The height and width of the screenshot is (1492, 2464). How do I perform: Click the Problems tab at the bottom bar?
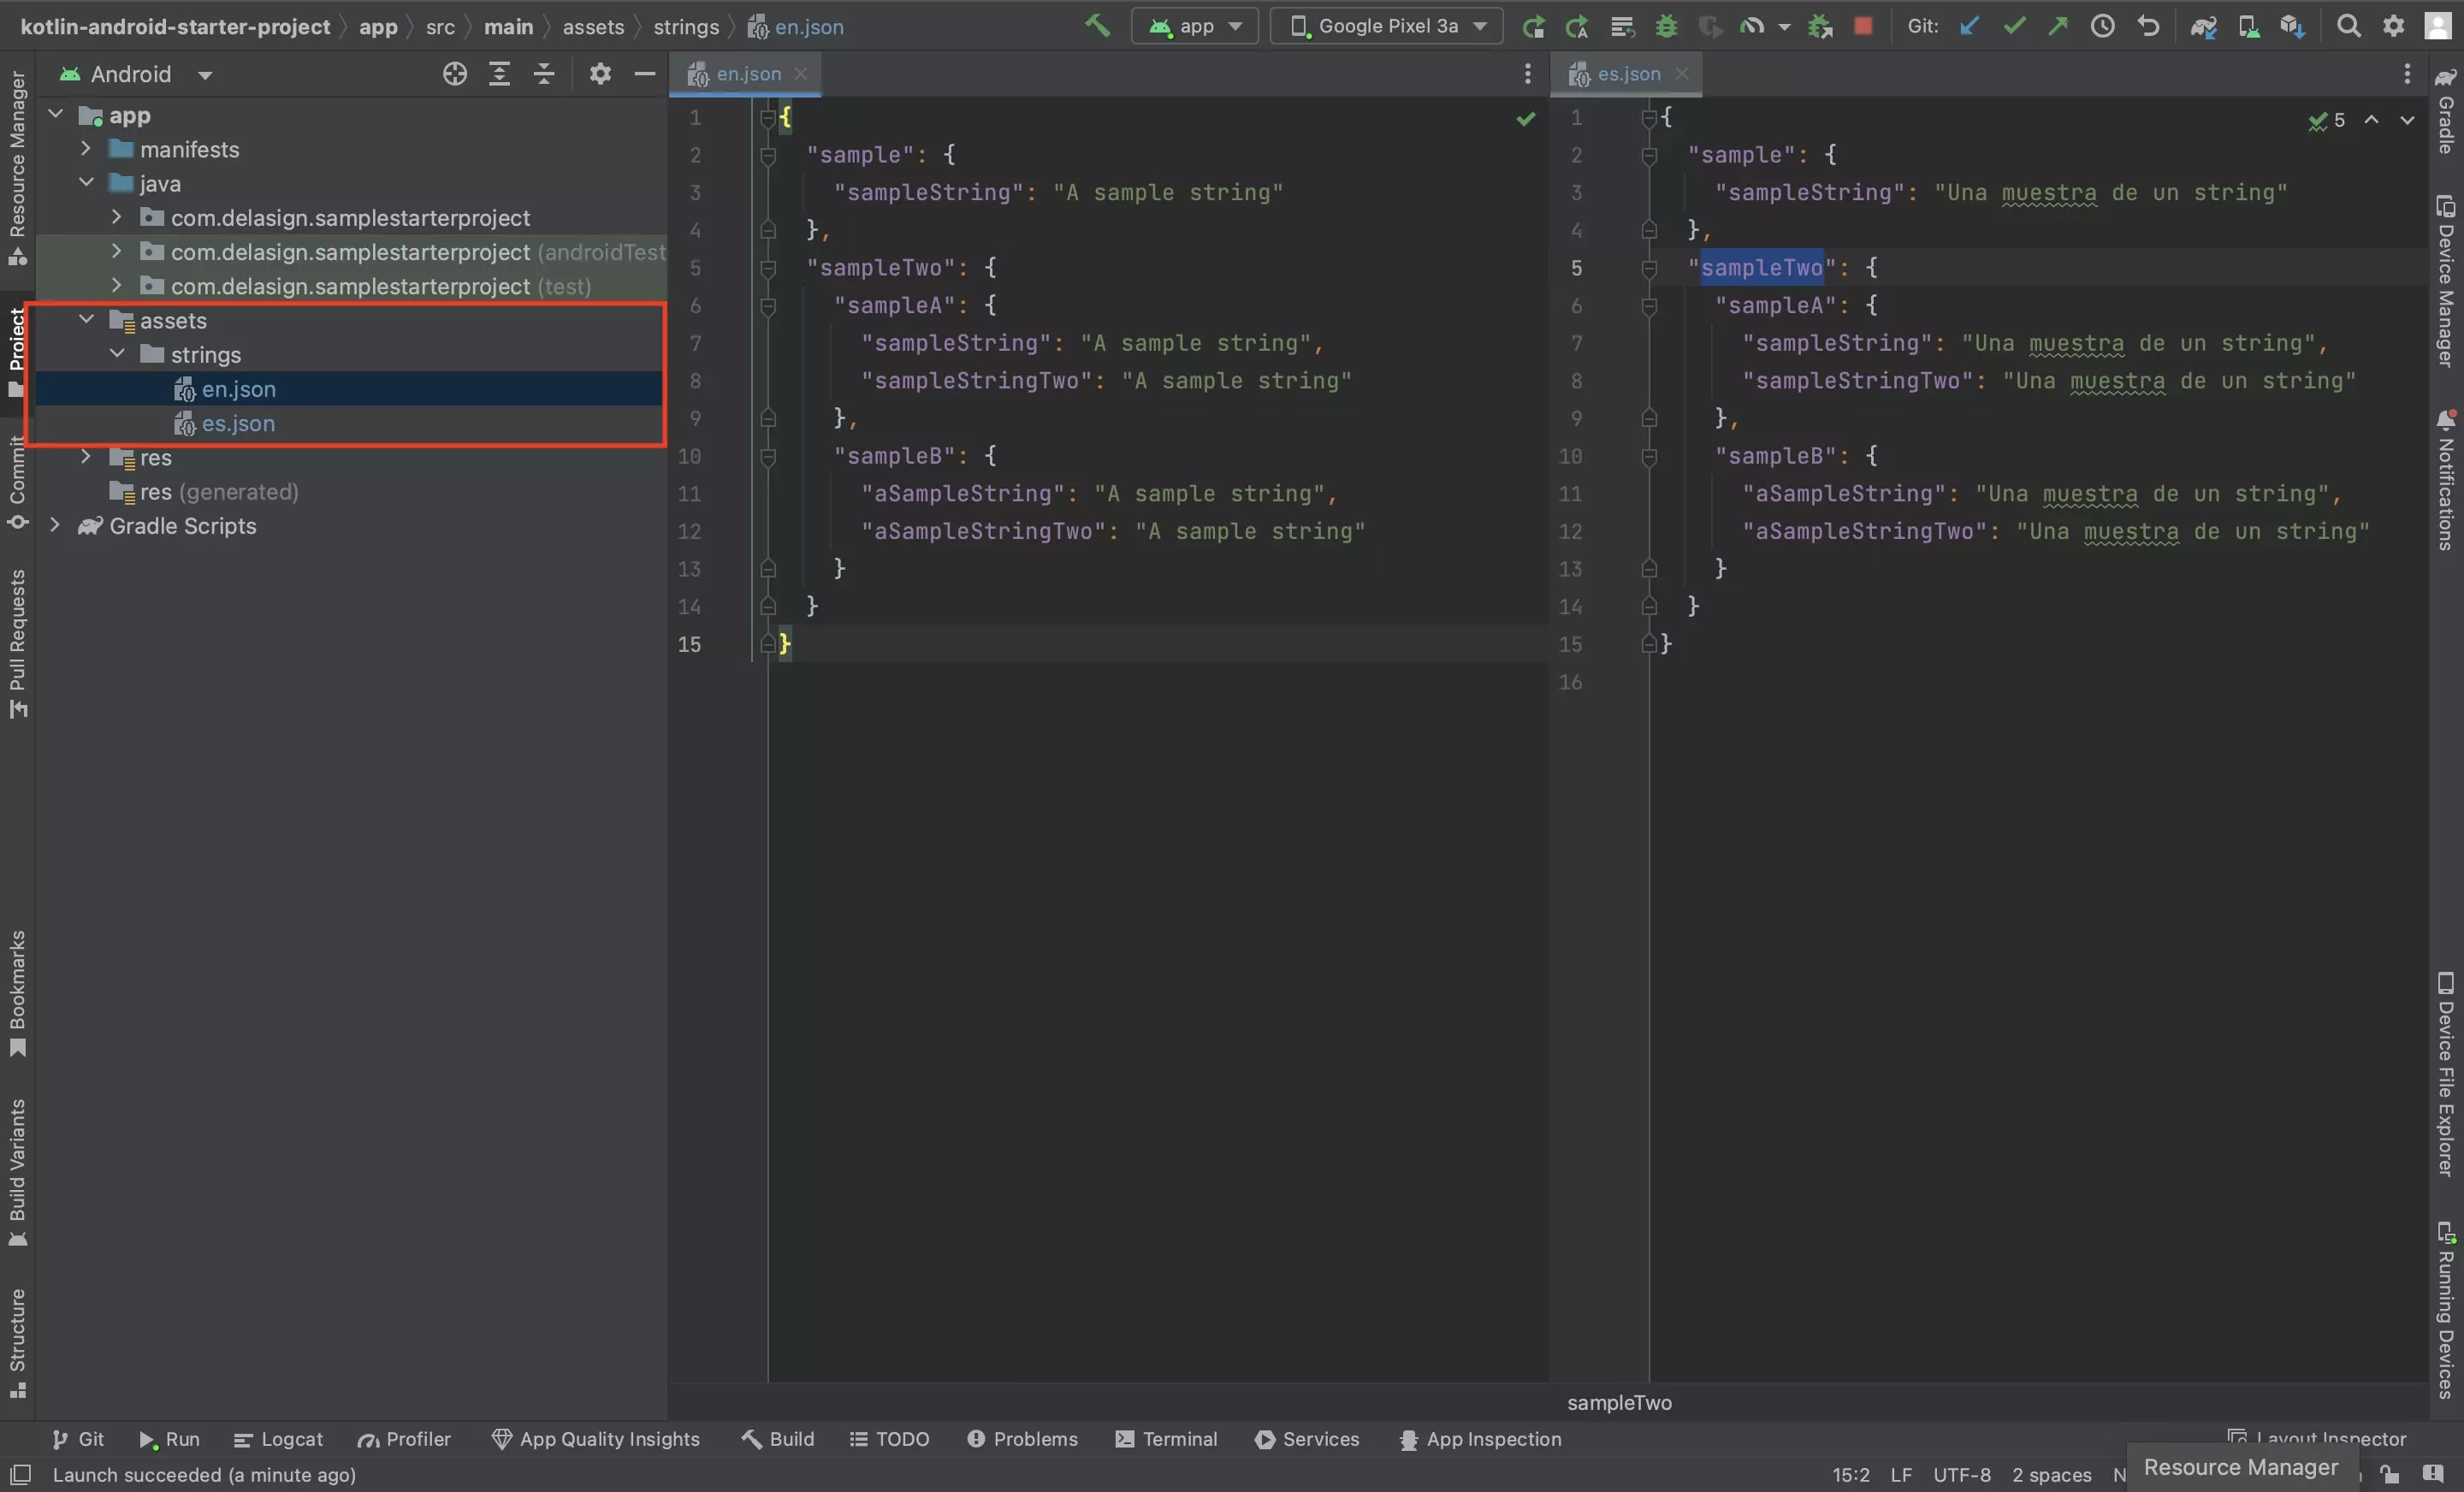[1021, 1437]
